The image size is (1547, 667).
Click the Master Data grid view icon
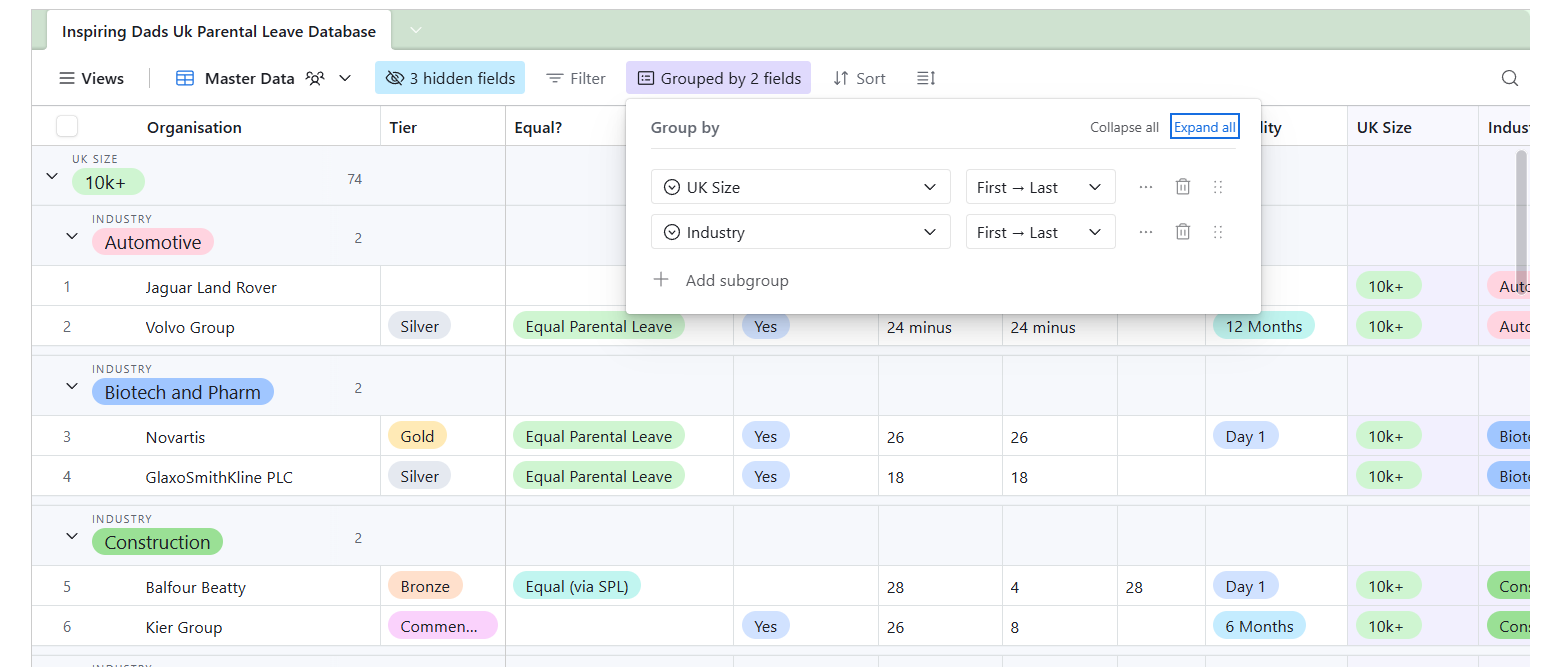tap(185, 78)
